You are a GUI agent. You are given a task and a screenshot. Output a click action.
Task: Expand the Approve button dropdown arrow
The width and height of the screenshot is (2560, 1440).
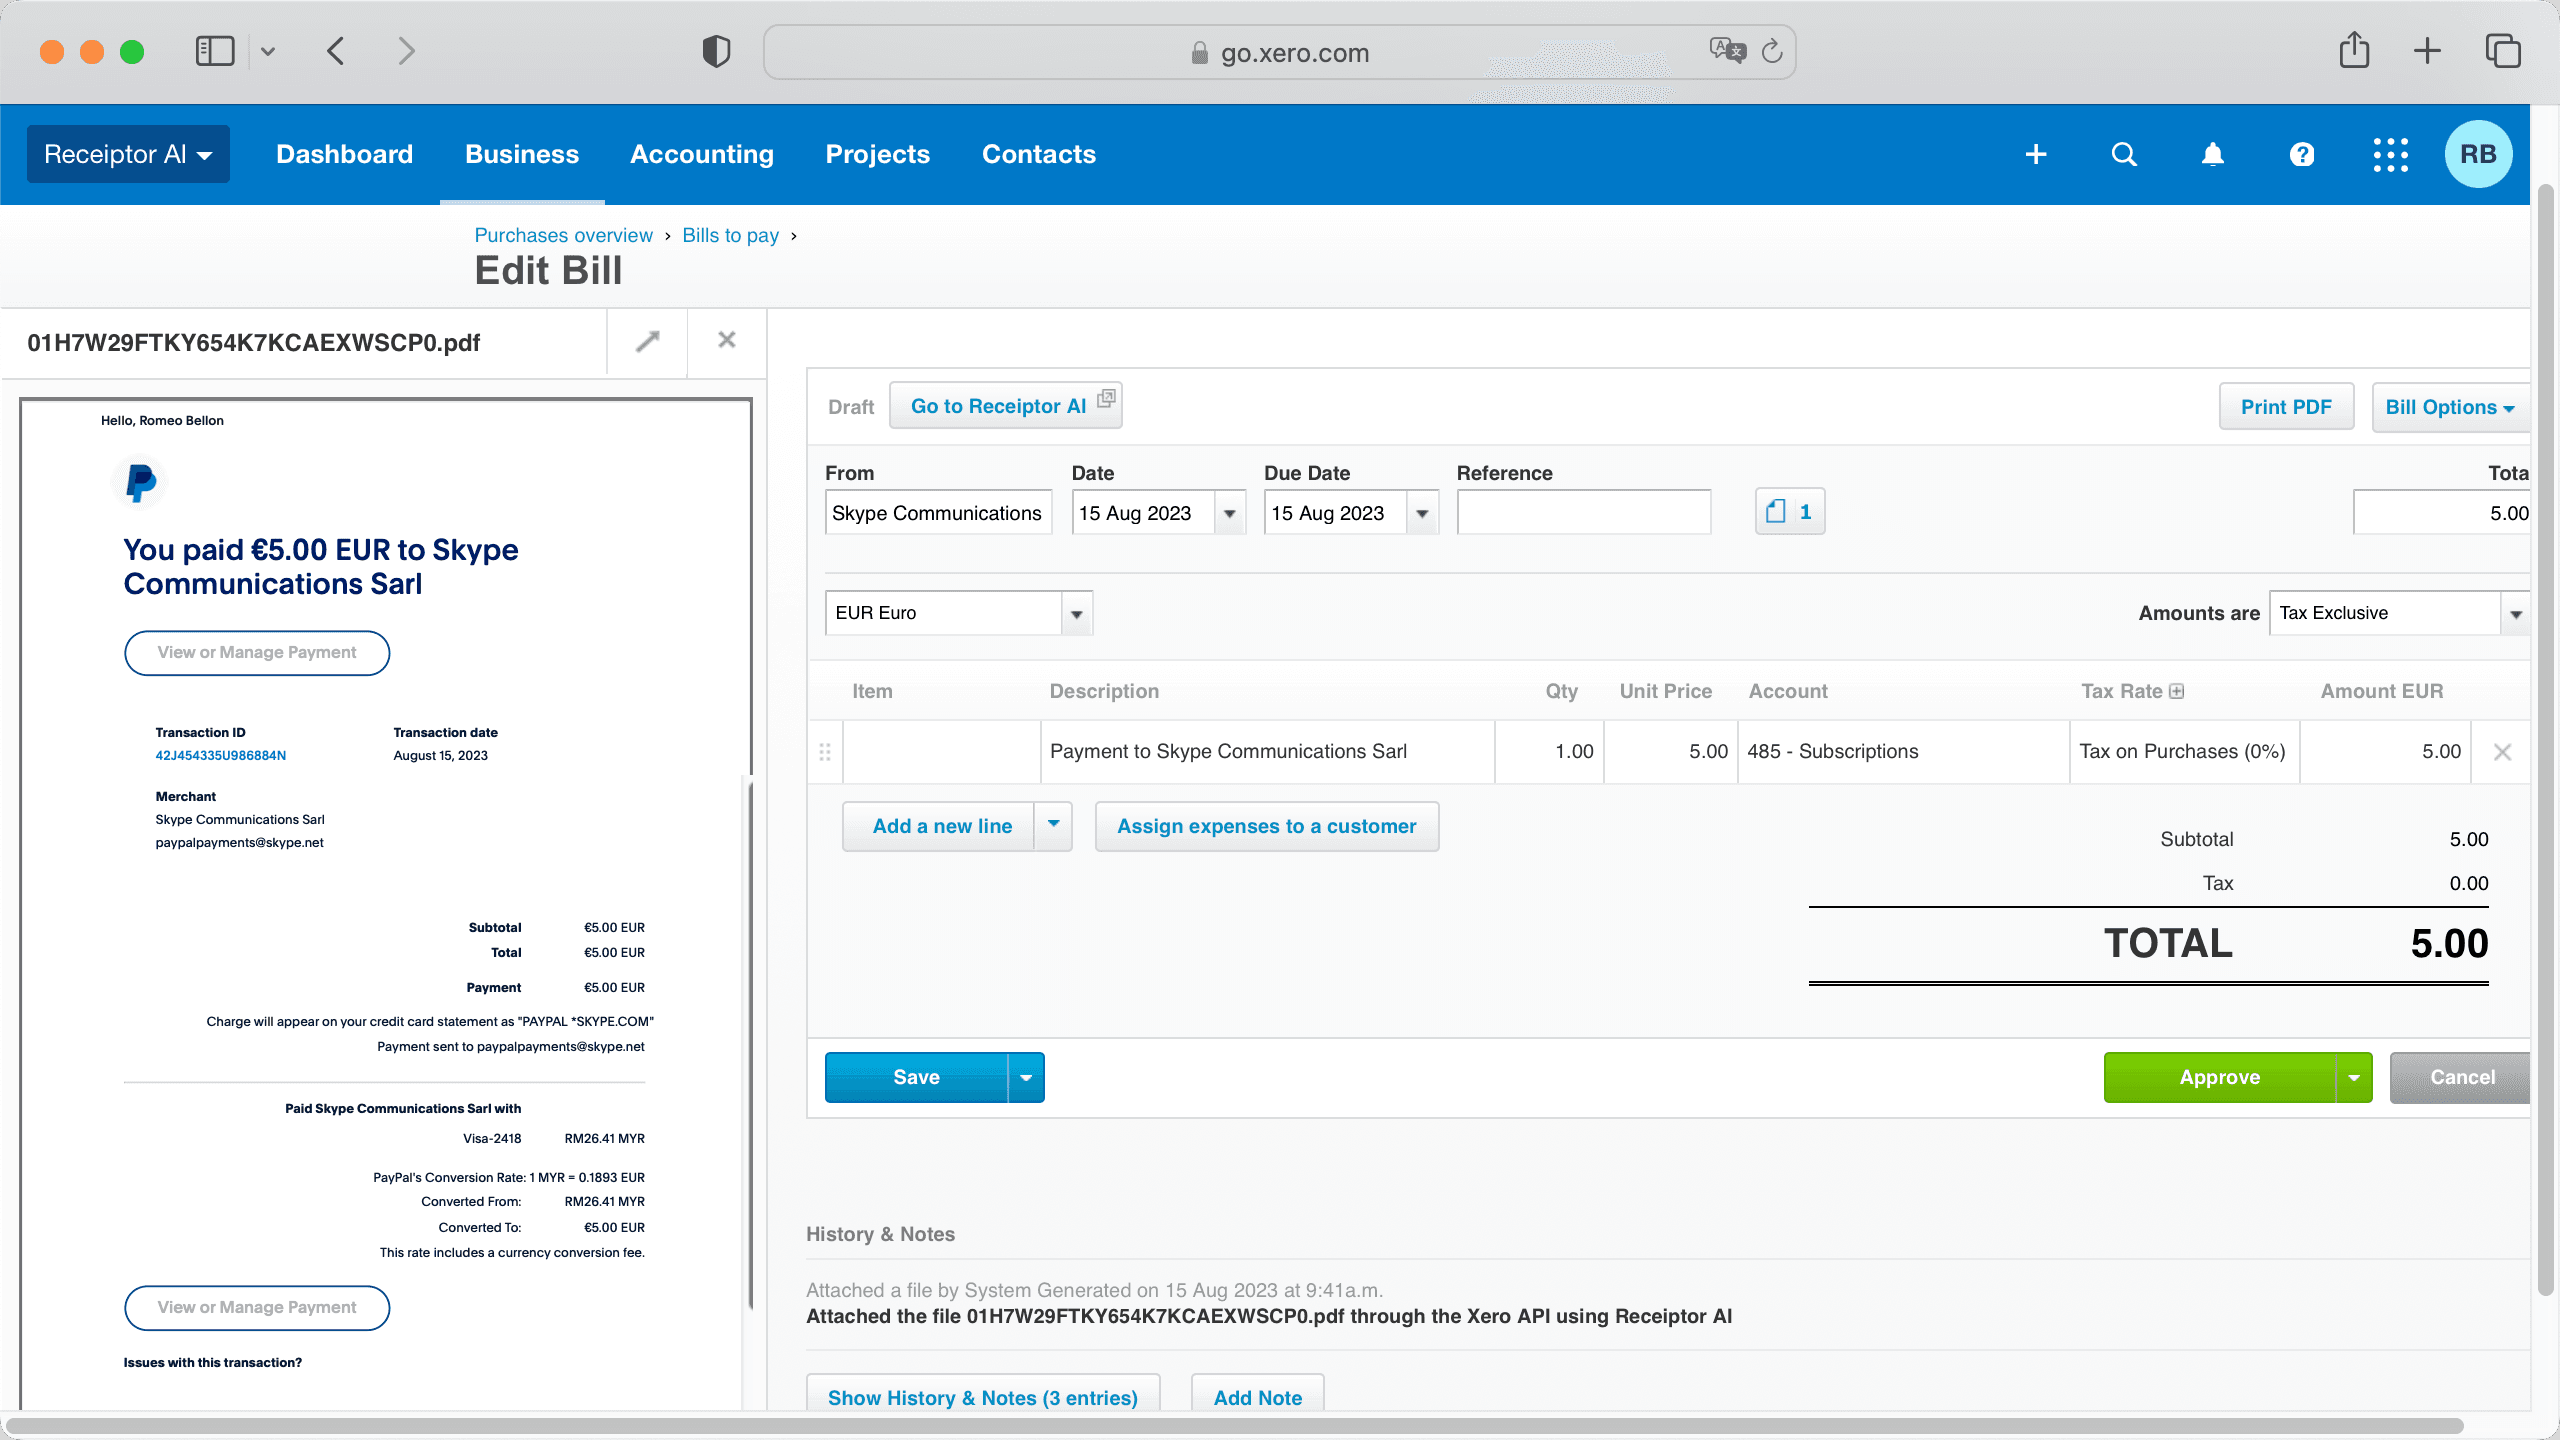[x=2354, y=1077]
